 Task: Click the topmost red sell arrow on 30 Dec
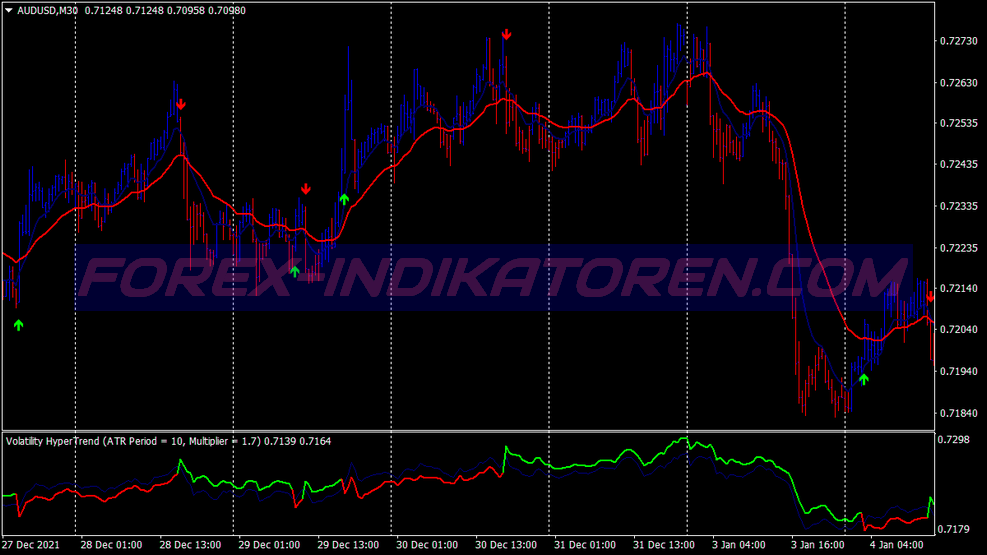[506, 34]
